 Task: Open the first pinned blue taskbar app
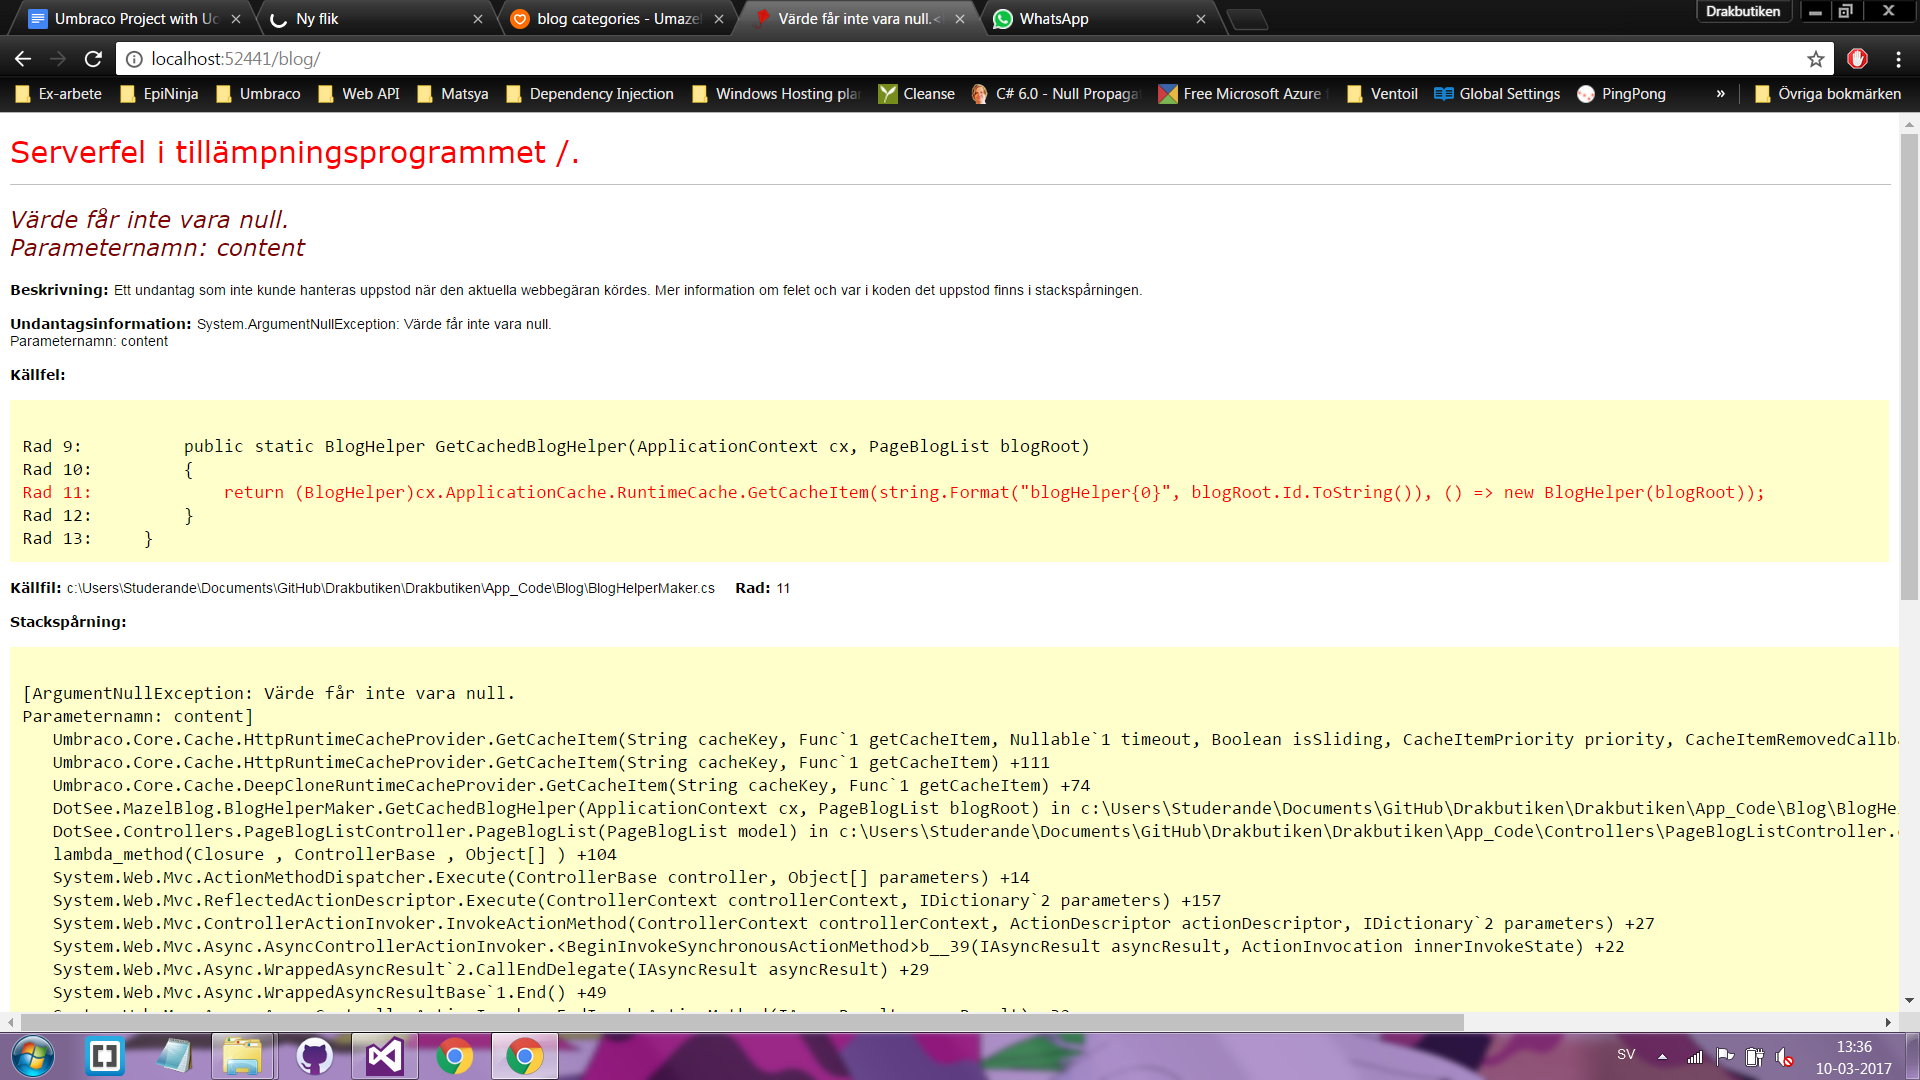click(105, 1056)
